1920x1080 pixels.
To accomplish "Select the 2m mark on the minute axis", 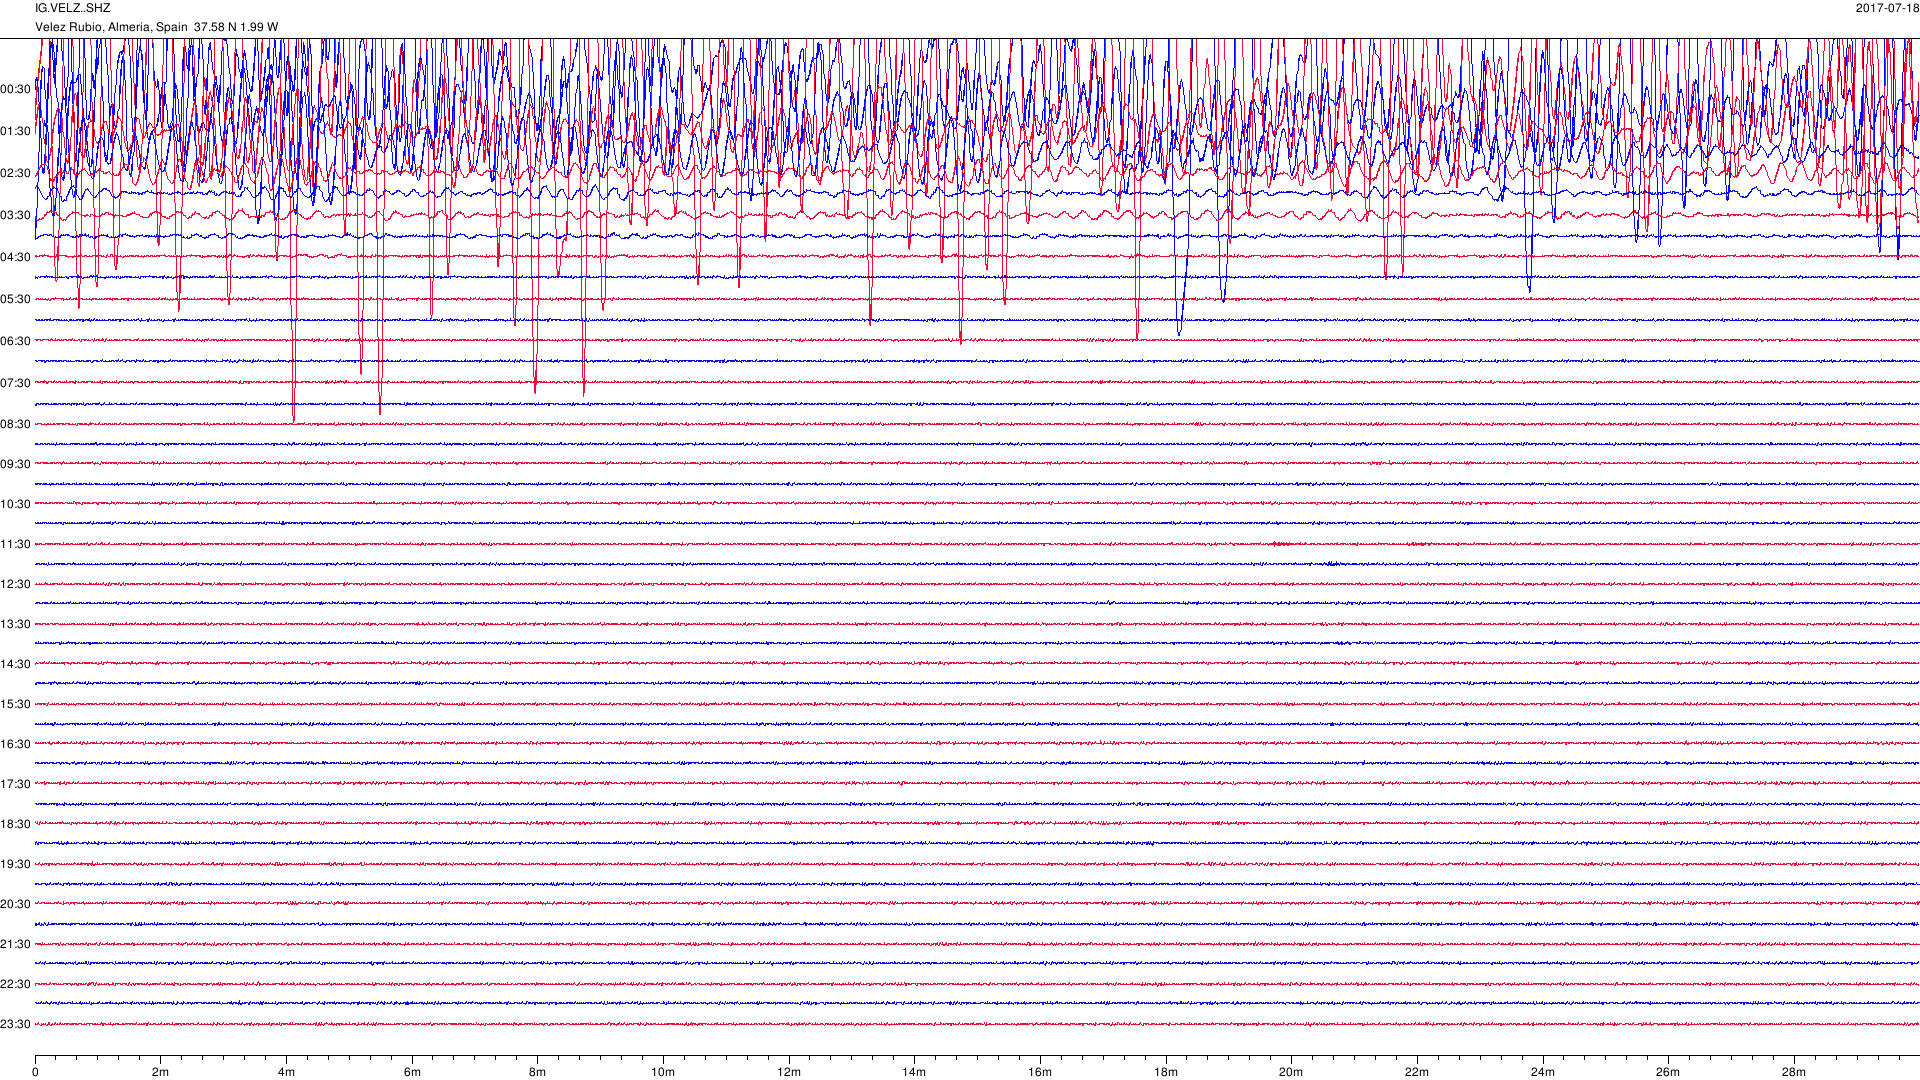I will click(x=161, y=1072).
